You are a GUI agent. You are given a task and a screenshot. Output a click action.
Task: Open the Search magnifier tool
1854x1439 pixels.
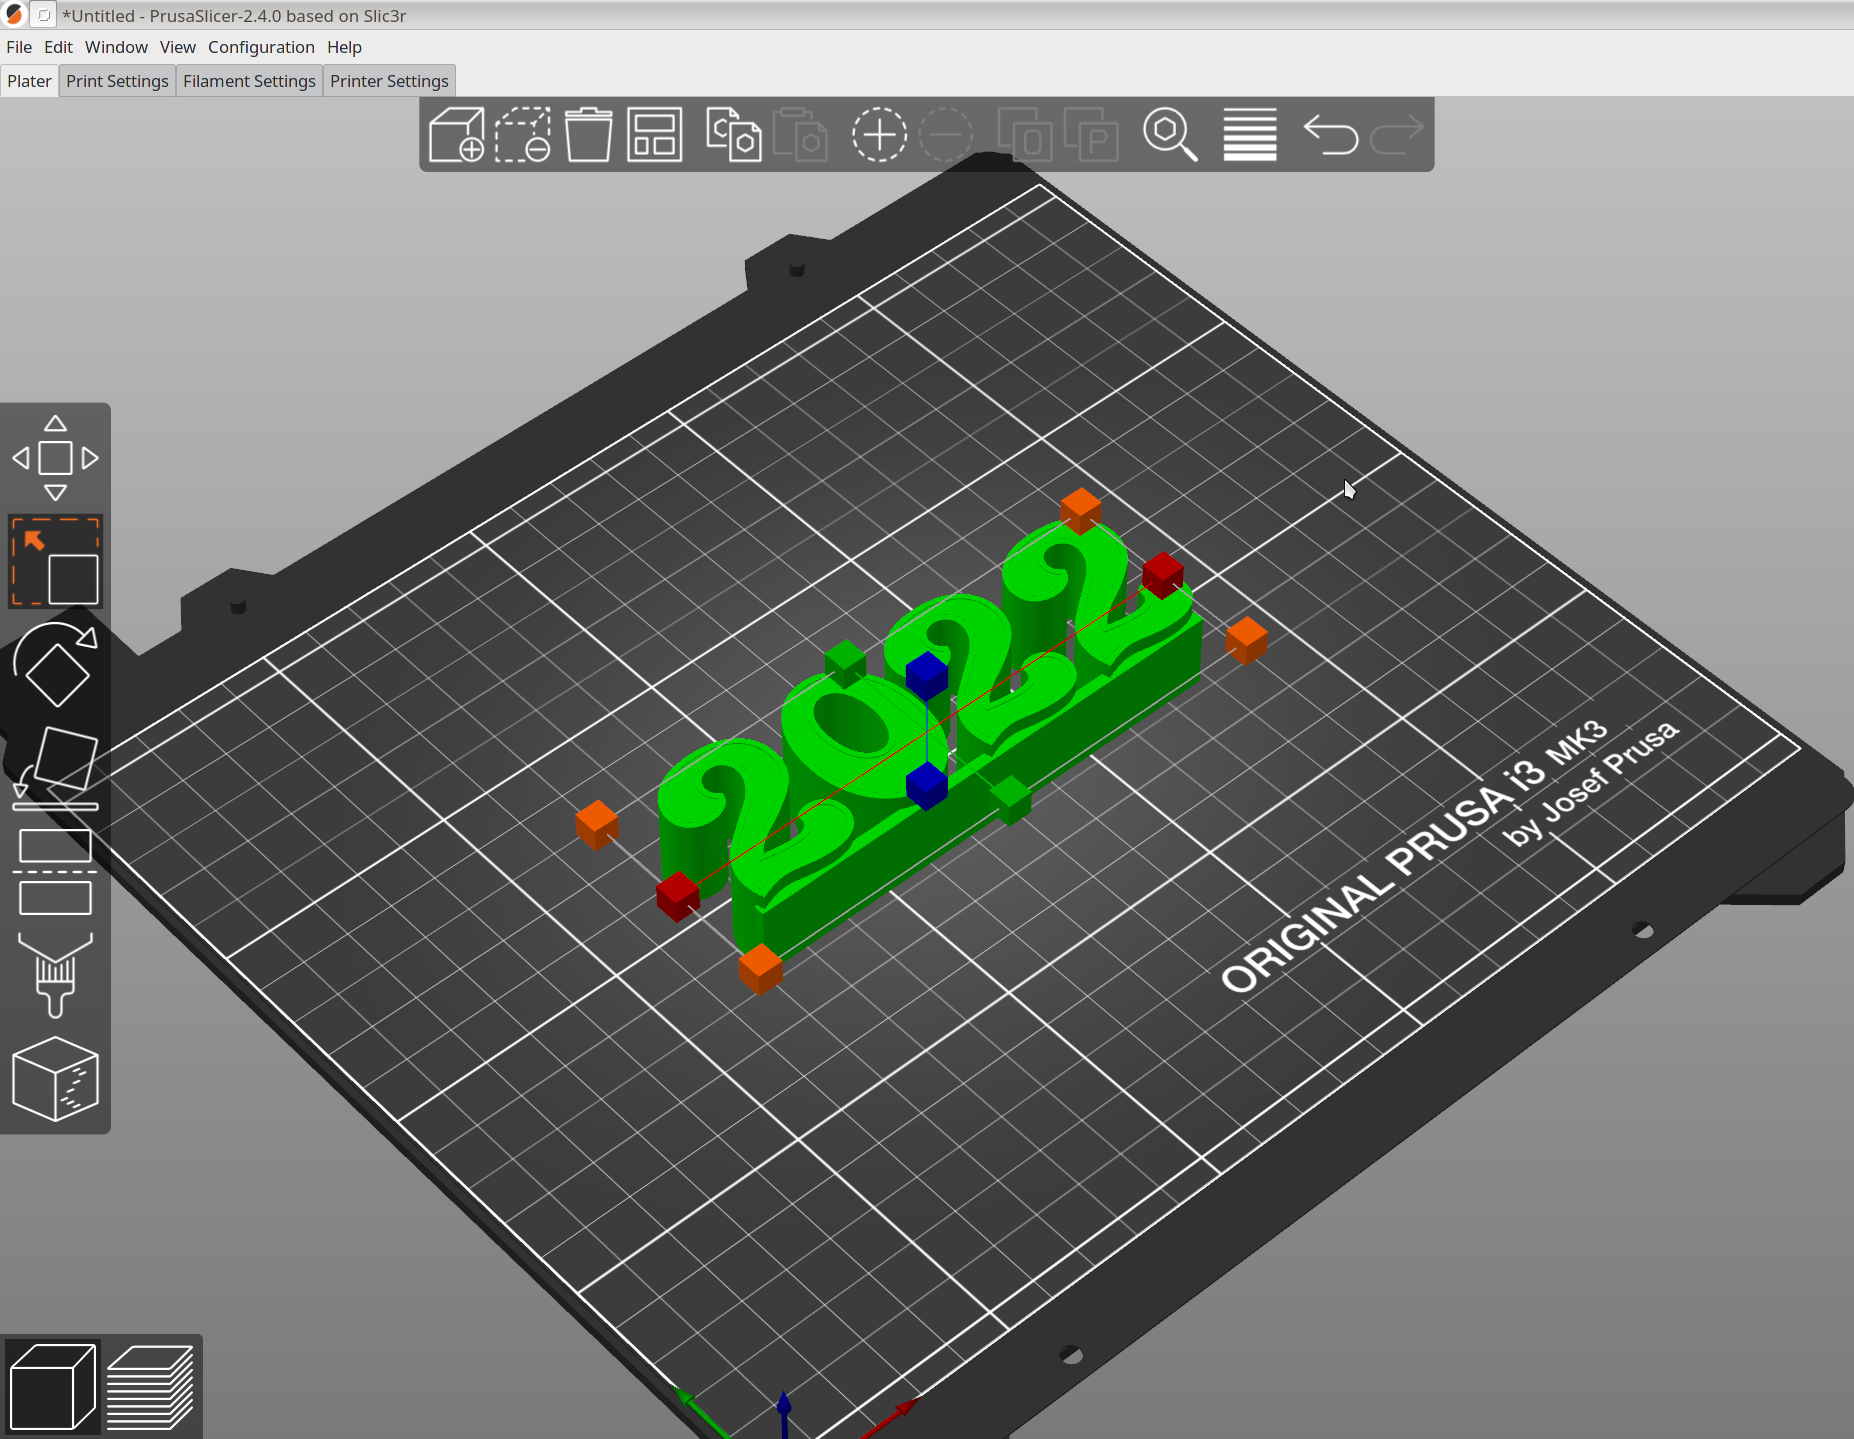pos(1170,135)
